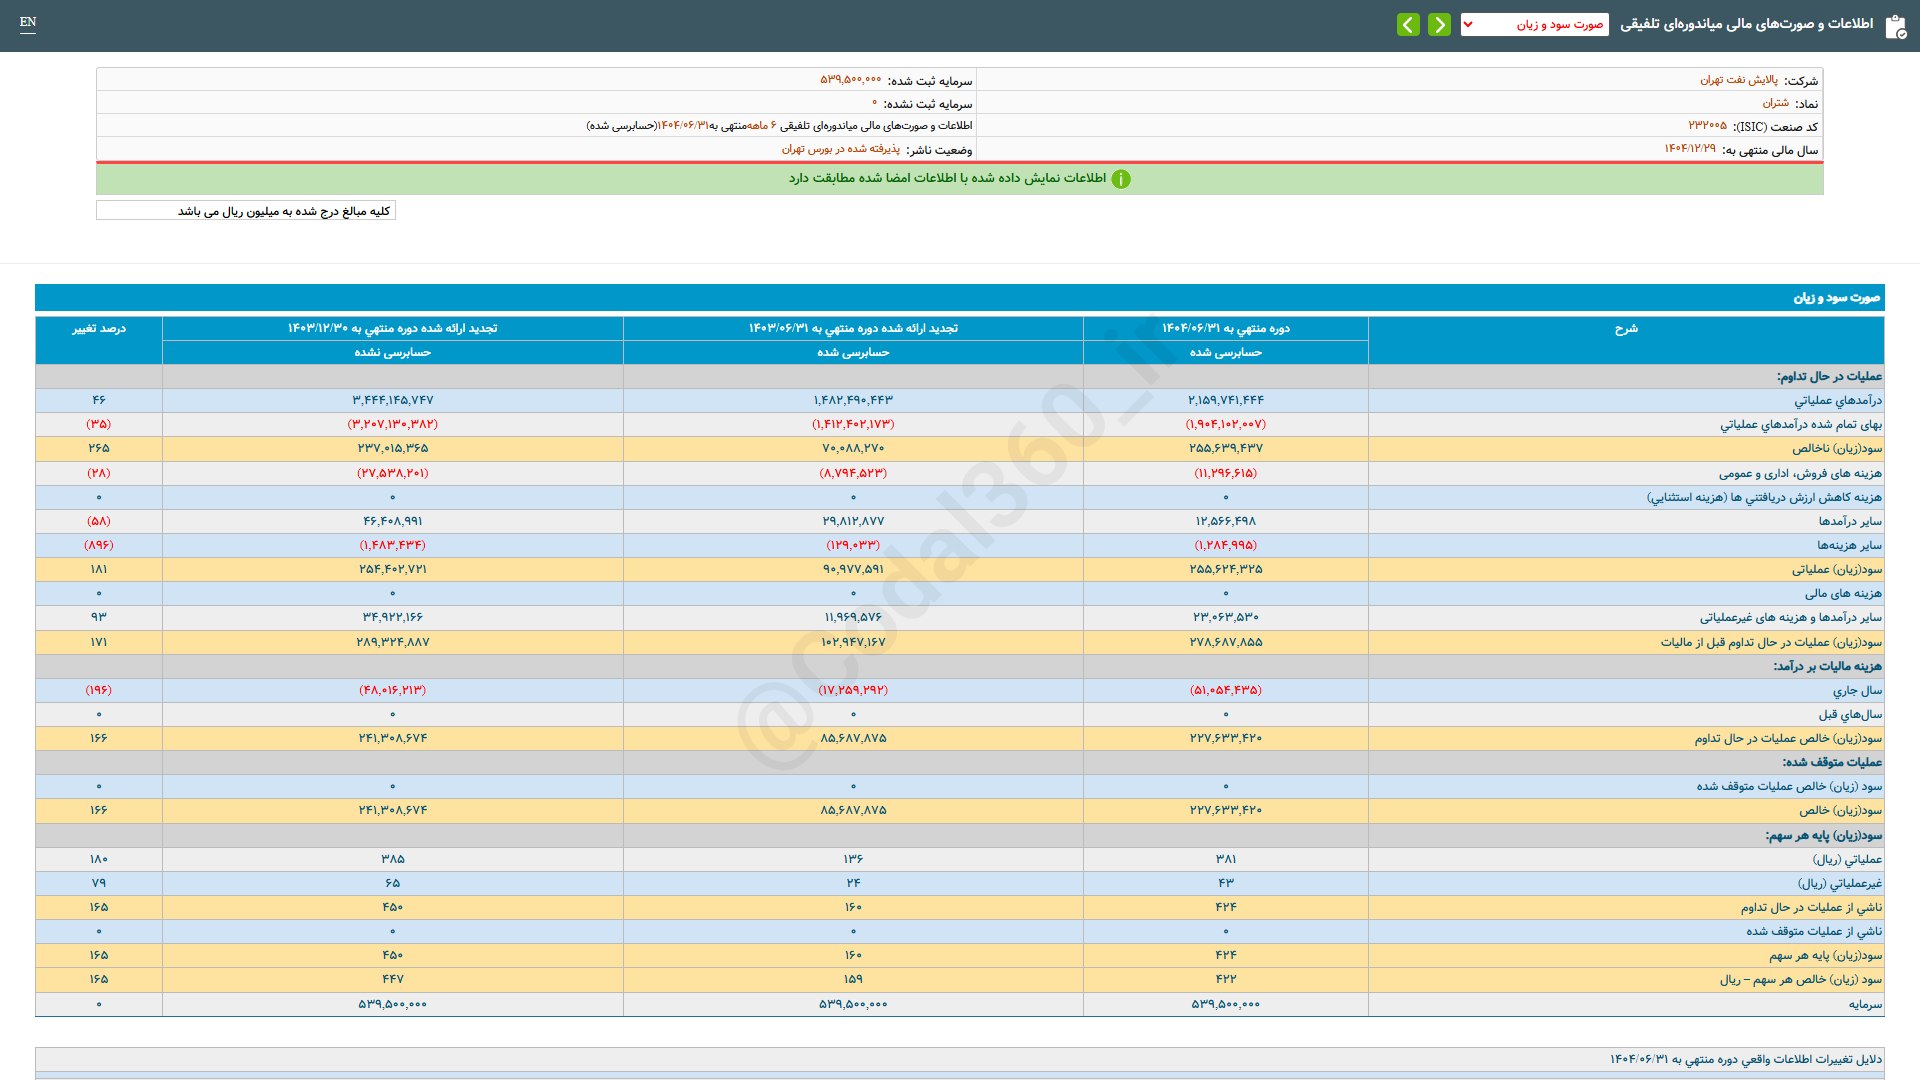Screen dimensions: 1920x1080
Task: Click the red dropdown arrow in statement selector
Action: click(1468, 24)
